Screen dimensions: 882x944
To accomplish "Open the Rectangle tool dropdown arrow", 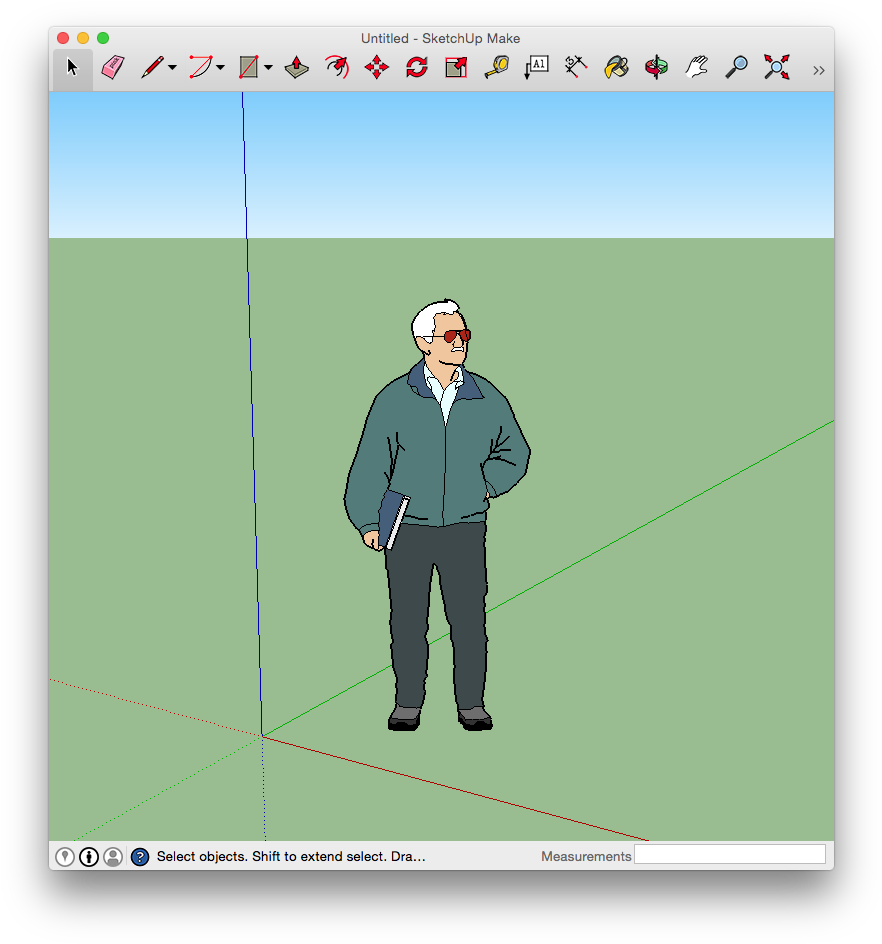I will click(x=266, y=68).
